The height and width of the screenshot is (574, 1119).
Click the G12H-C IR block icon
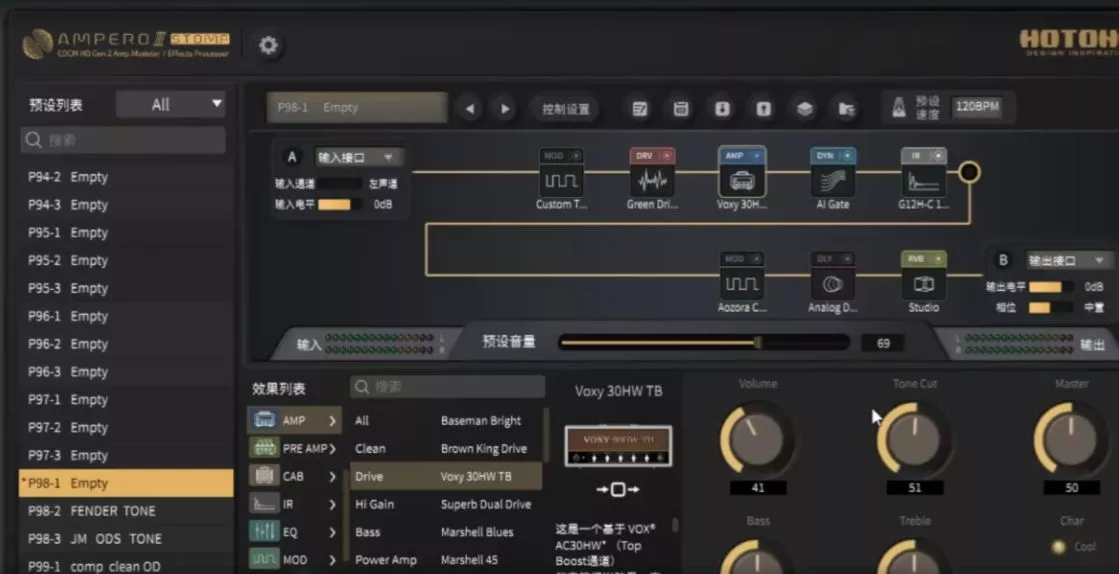coord(923,181)
